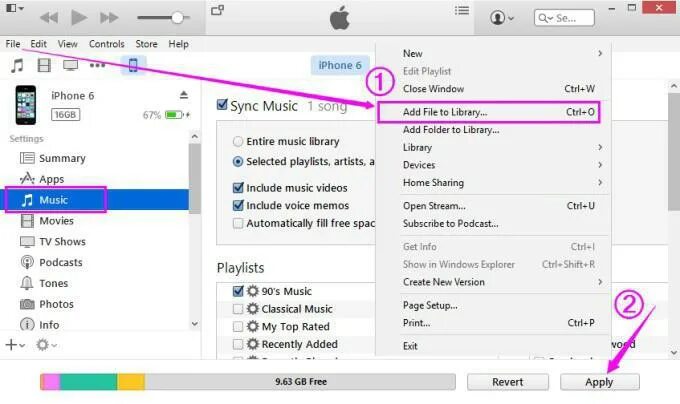Click the rewind previous track button

49,18
